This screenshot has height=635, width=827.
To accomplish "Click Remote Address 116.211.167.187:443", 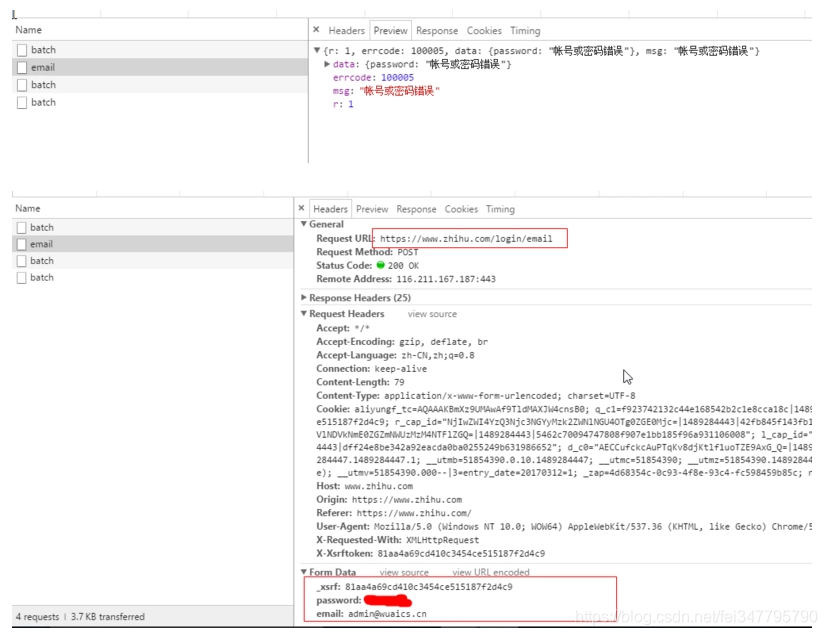I will click(446, 279).
